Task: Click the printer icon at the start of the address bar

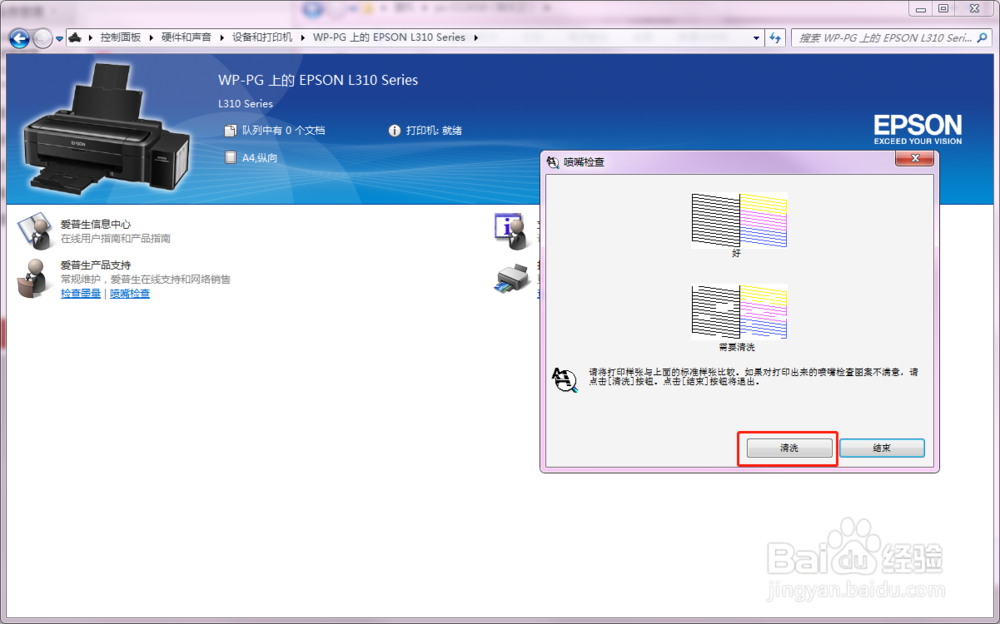Action: (75, 38)
